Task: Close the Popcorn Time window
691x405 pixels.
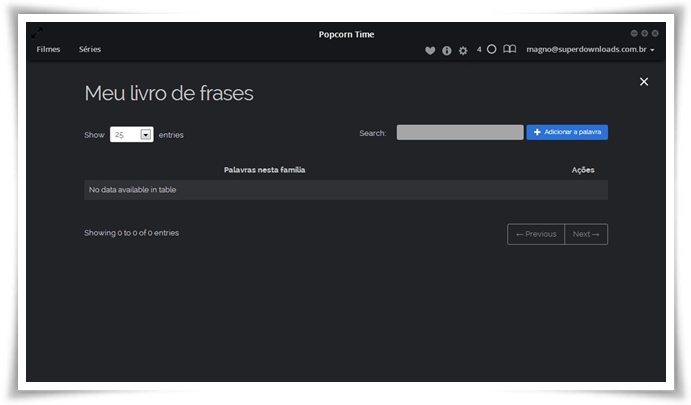Action: (655, 33)
